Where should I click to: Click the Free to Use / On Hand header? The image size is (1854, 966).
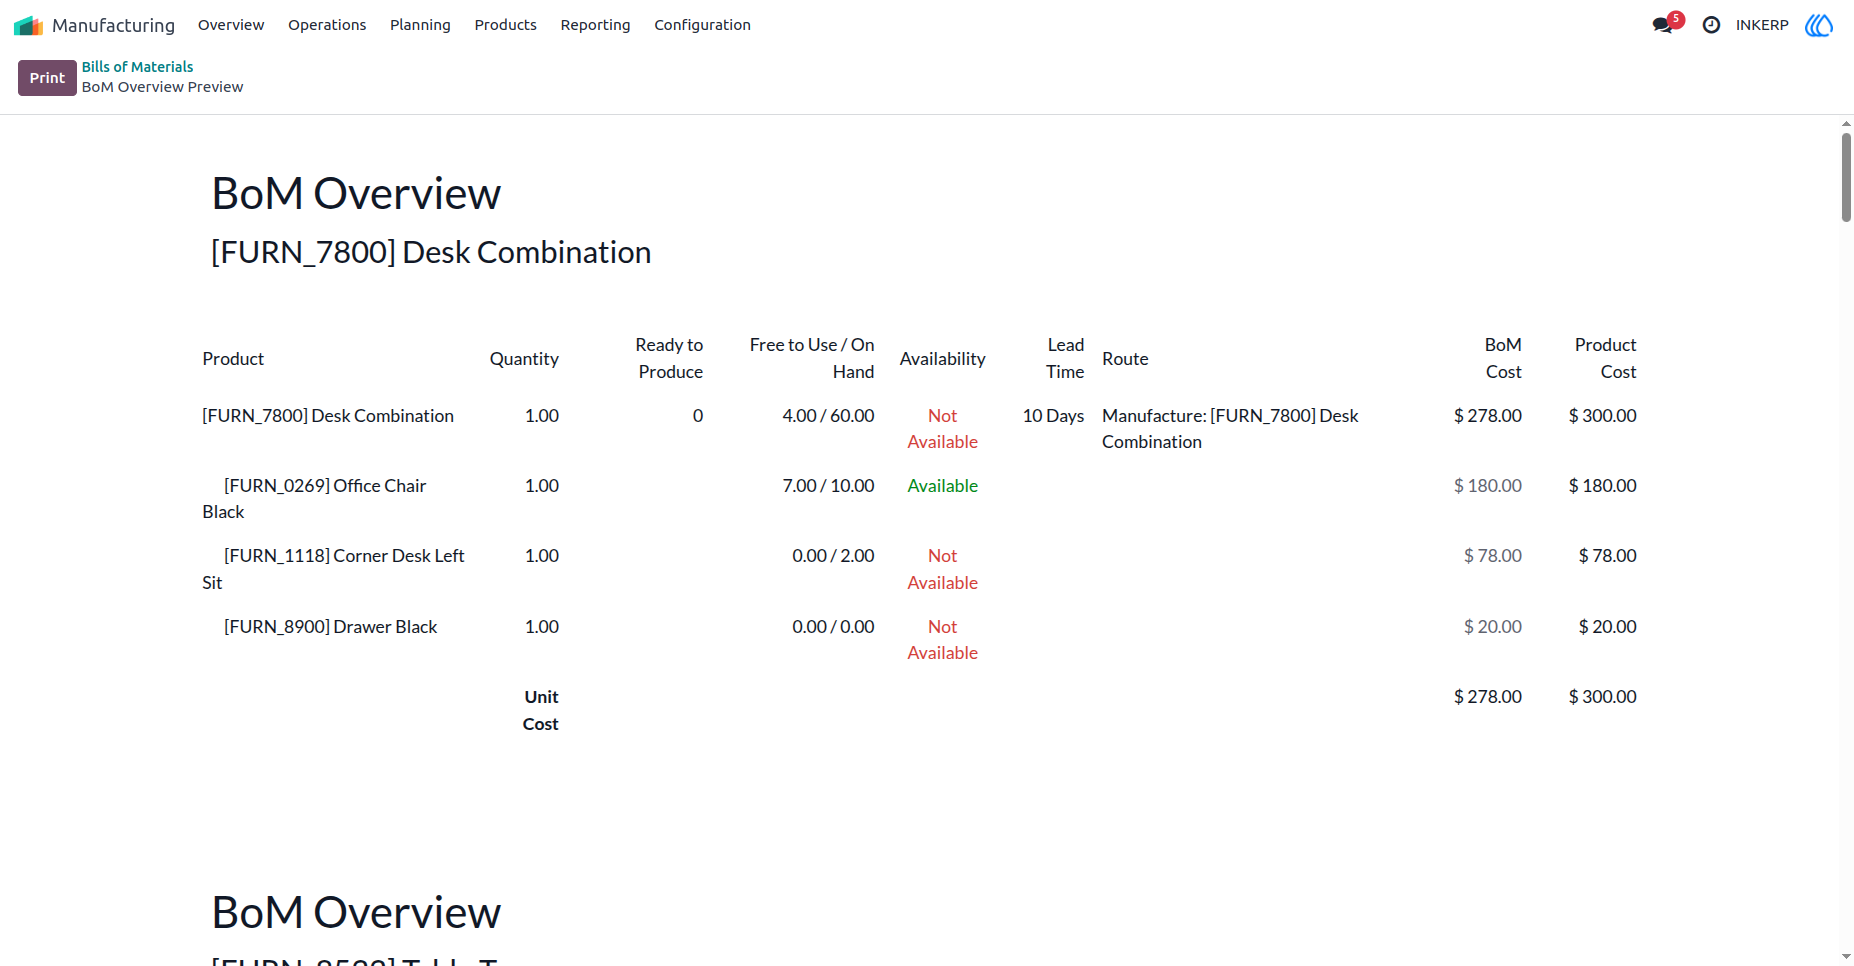812,358
